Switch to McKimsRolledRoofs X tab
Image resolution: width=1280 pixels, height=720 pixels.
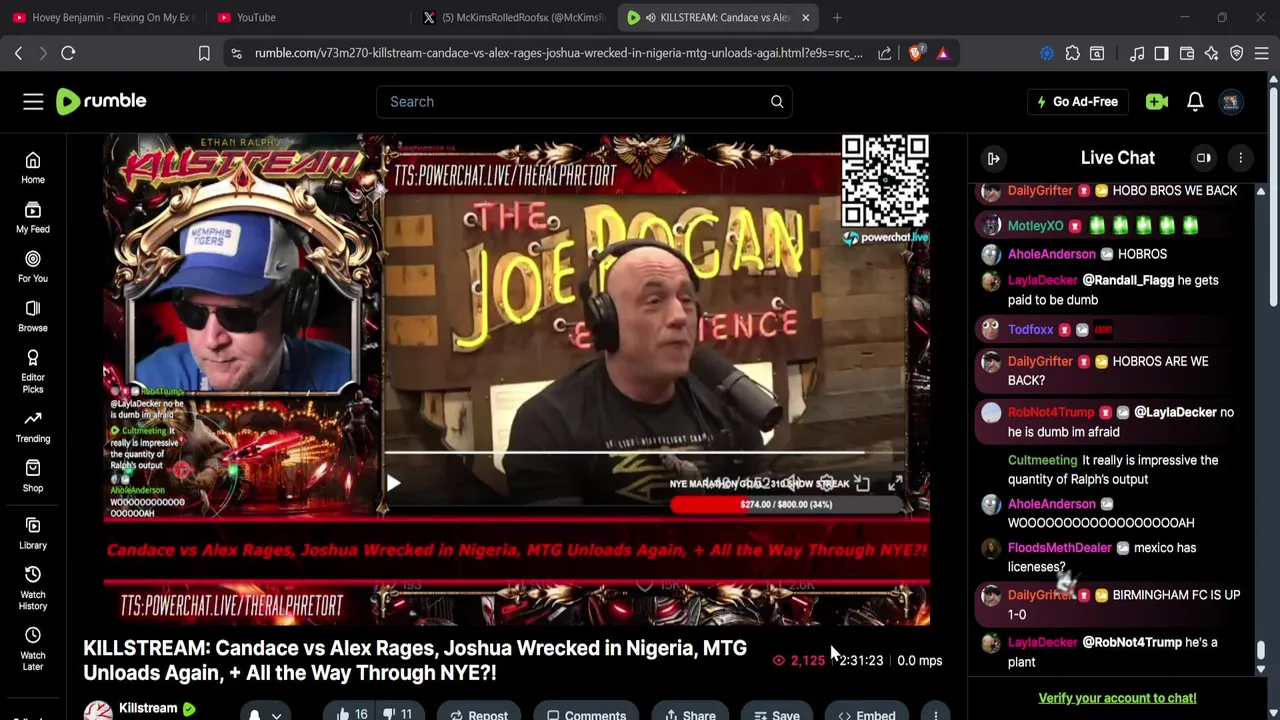pos(512,17)
